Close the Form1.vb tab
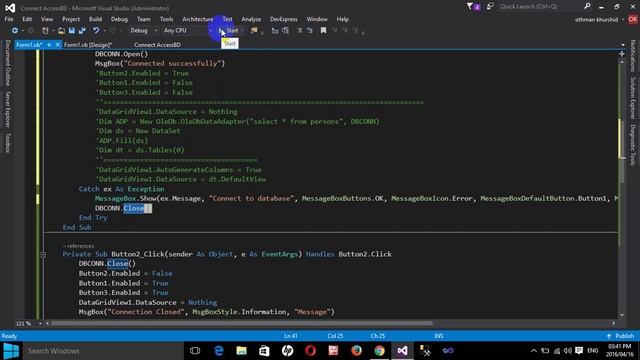The height and width of the screenshot is (360, 640). coord(58,45)
